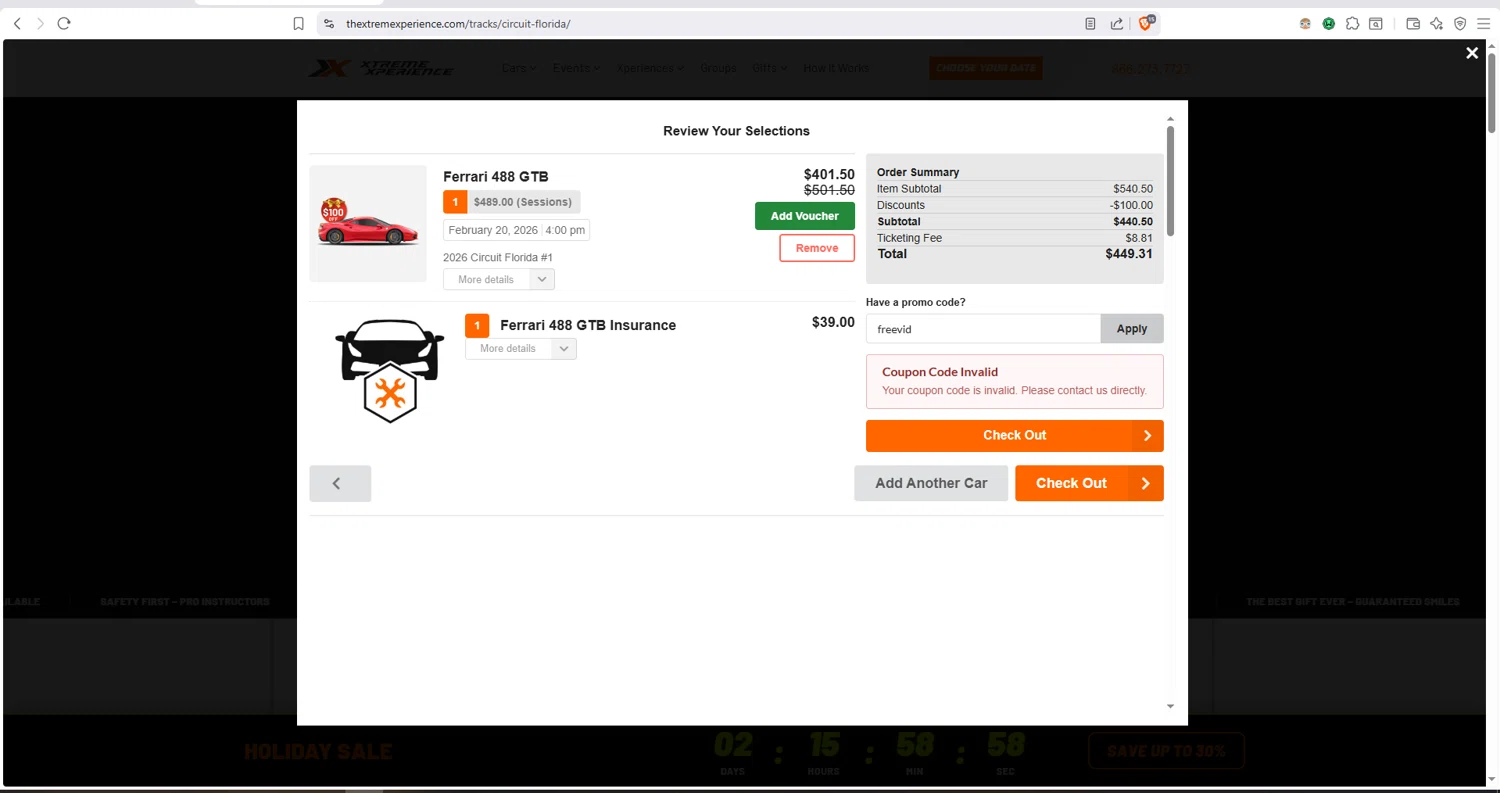
Task: Click the Ticketing Fee $8.81 value
Action: click(x=1139, y=238)
